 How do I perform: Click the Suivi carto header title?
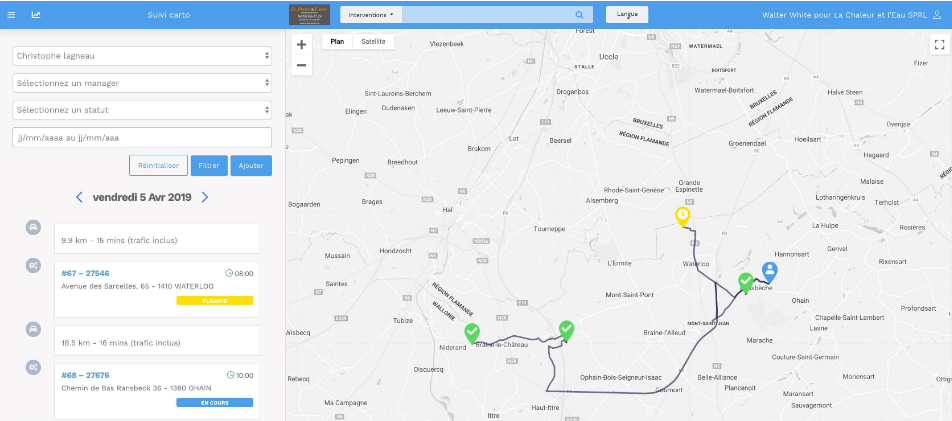click(x=169, y=15)
